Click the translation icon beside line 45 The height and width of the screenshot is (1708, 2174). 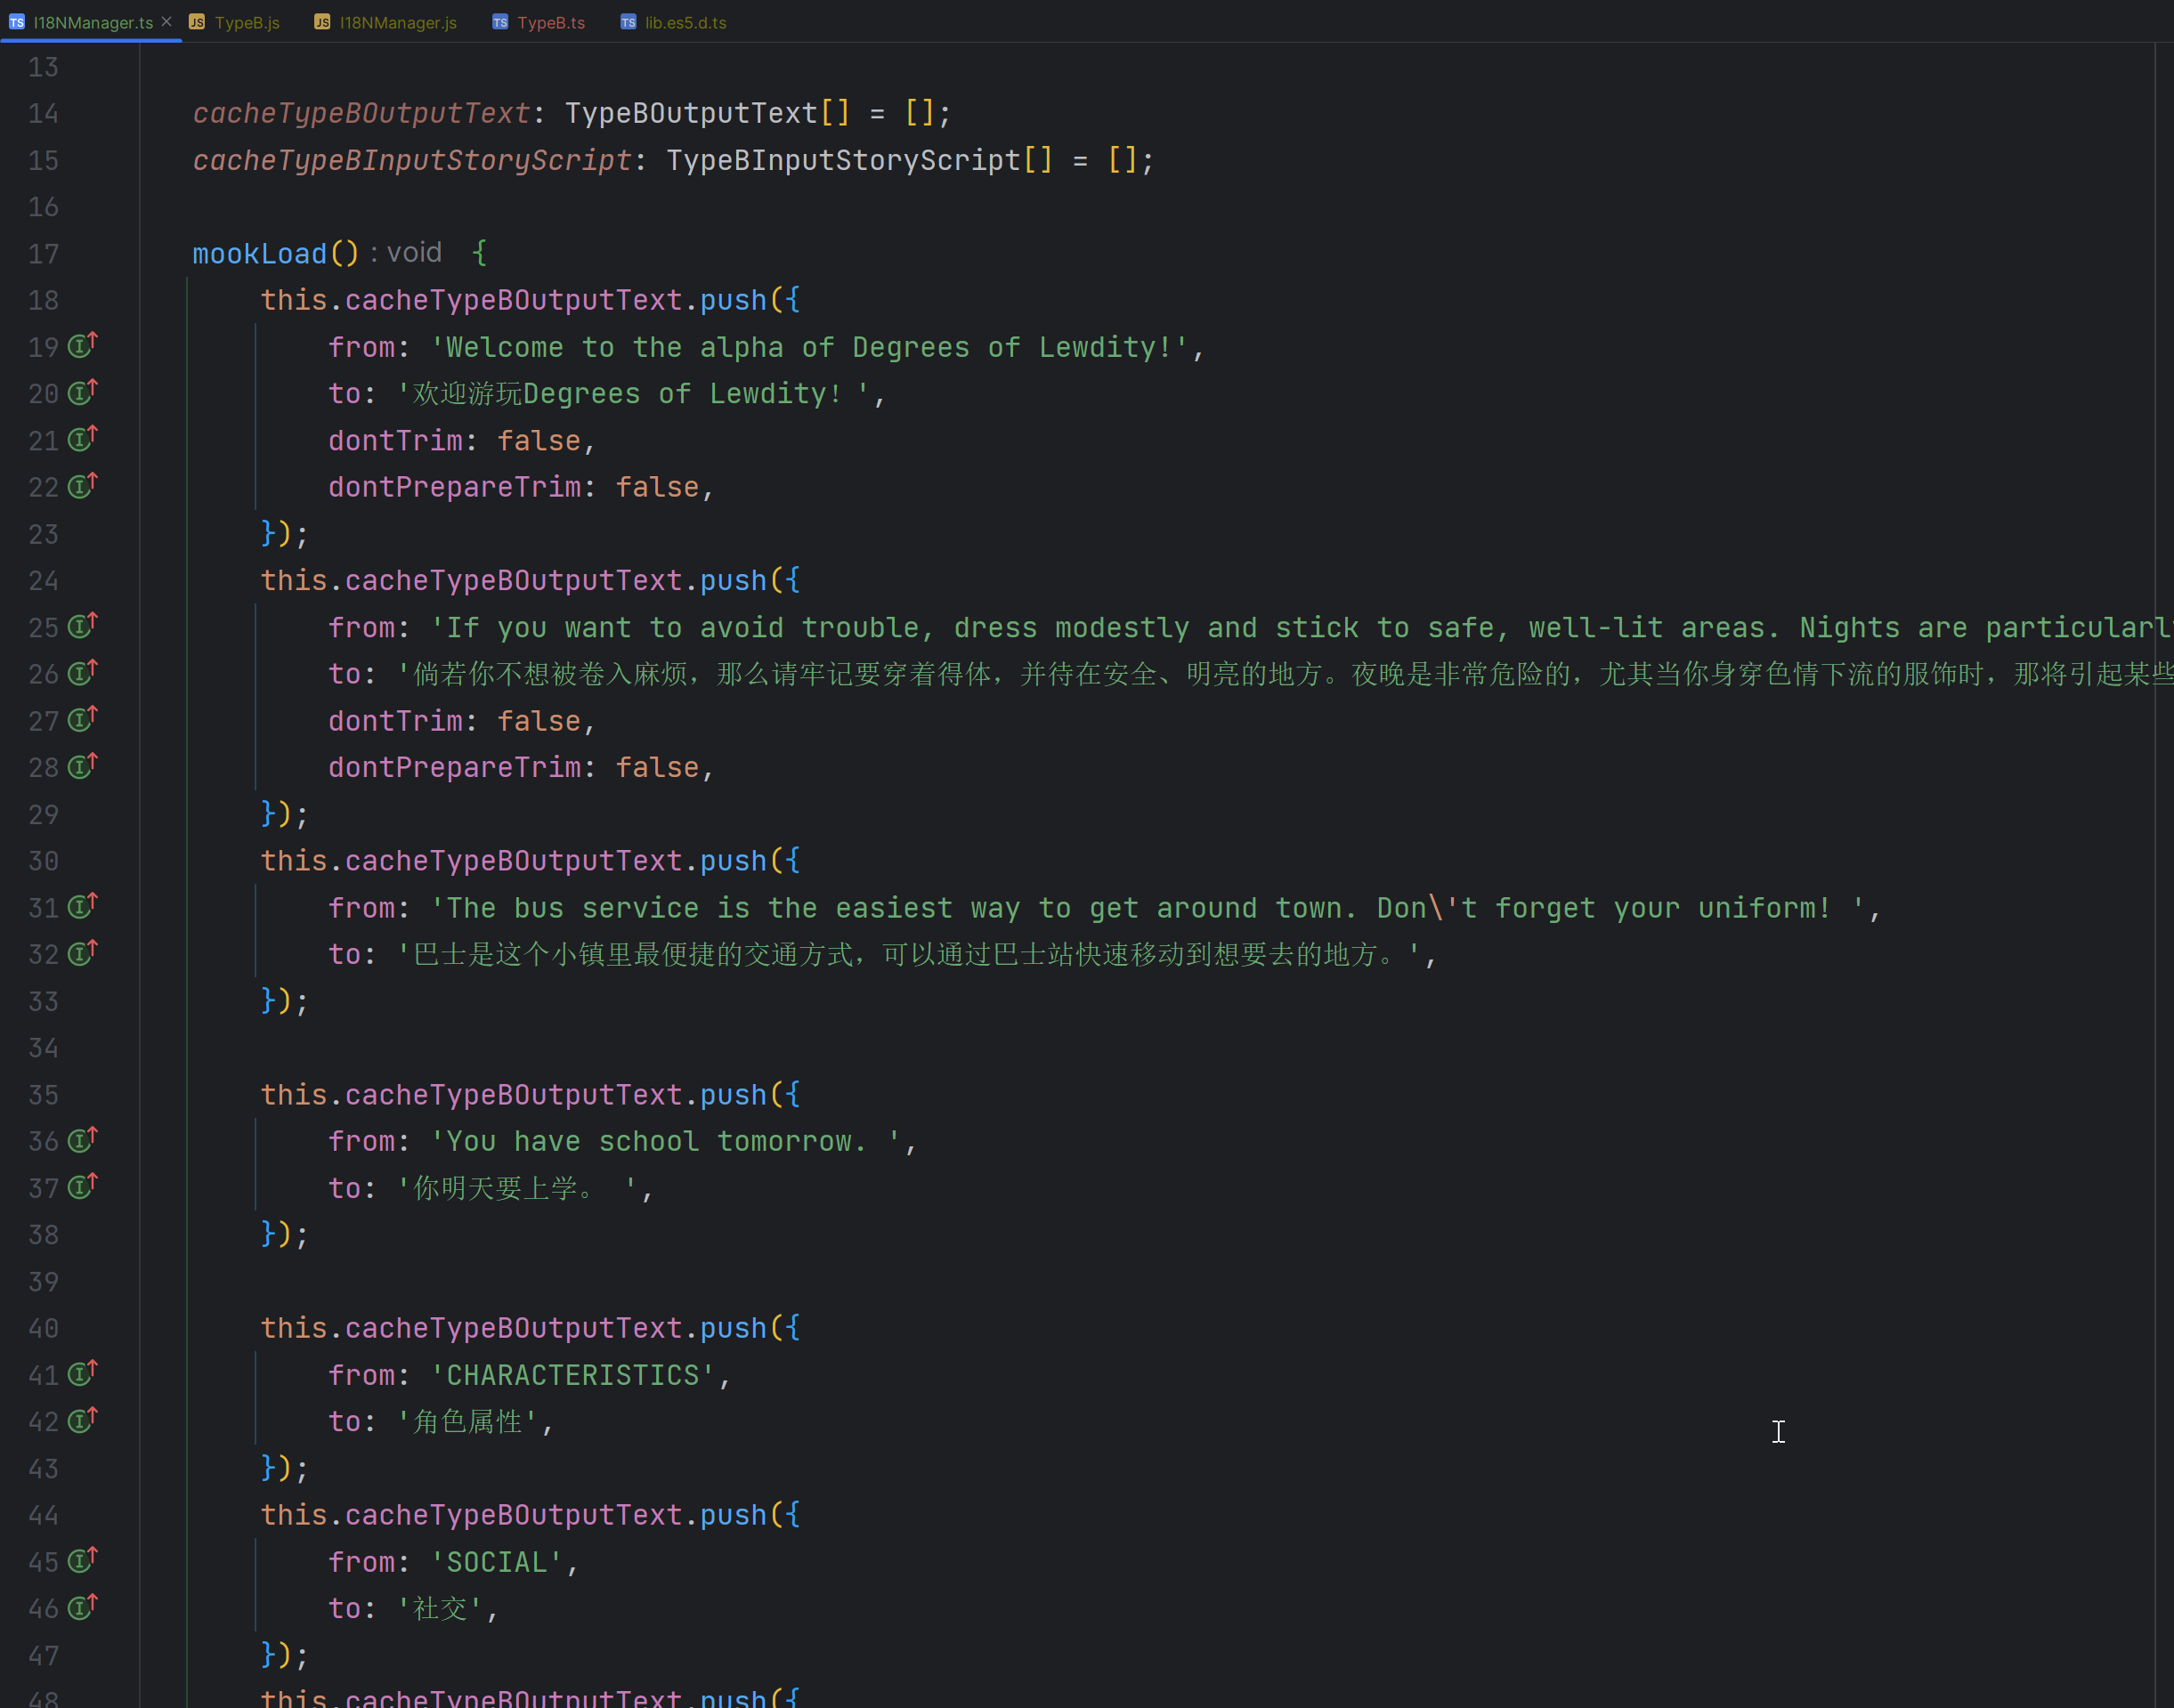pos(82,1561)
